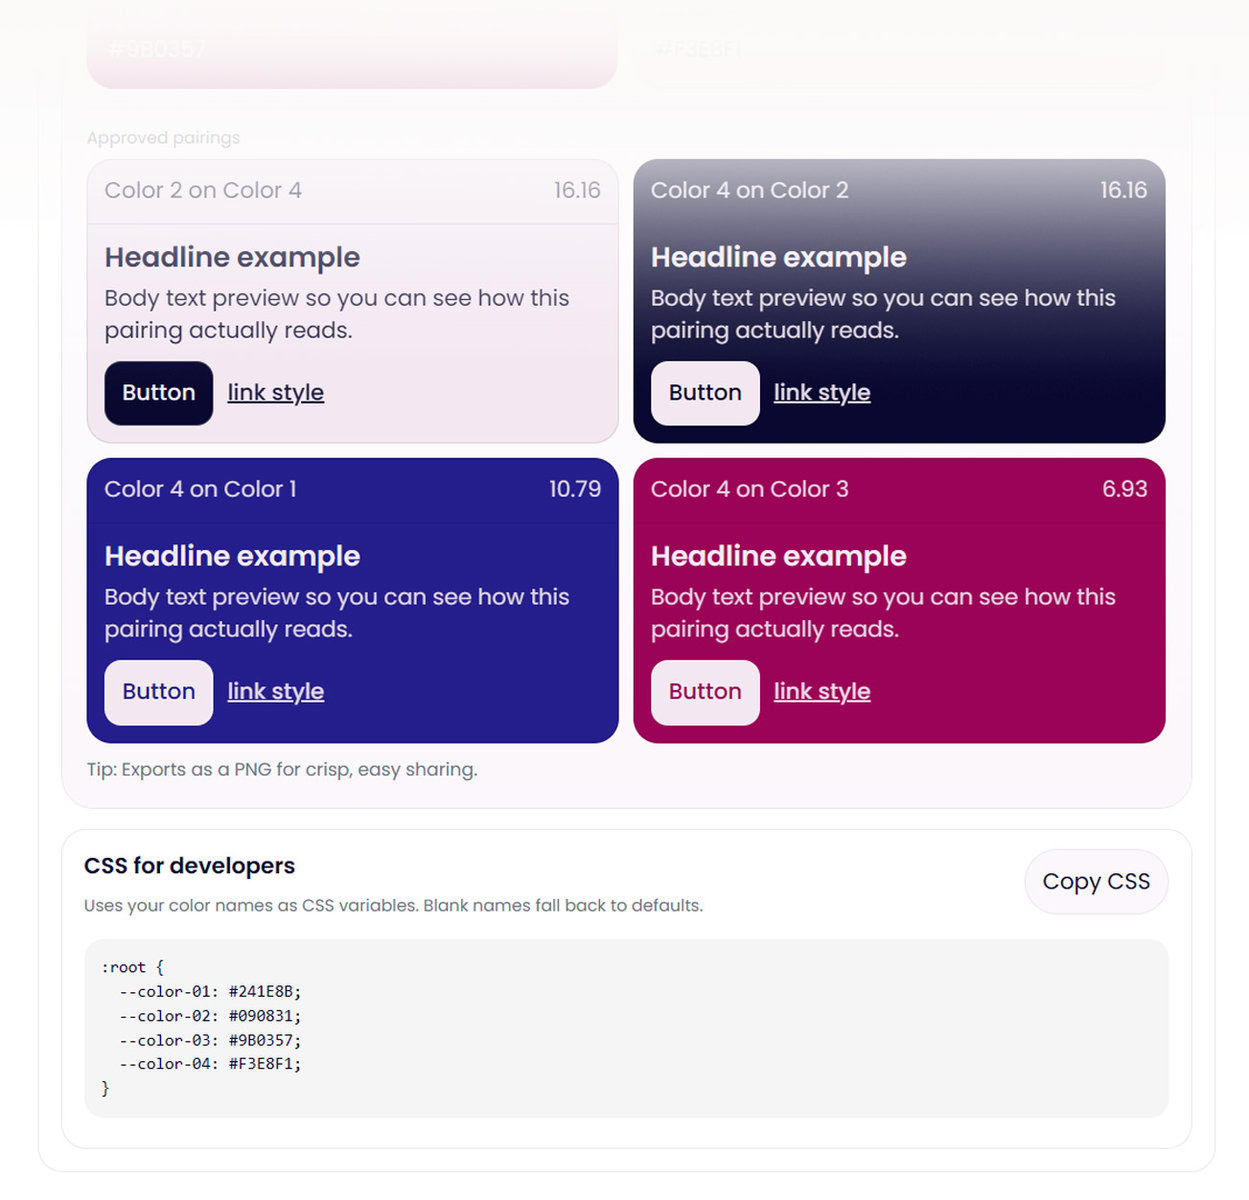Select the Color 4 on Color 2 card title

(x=749, y=190)
